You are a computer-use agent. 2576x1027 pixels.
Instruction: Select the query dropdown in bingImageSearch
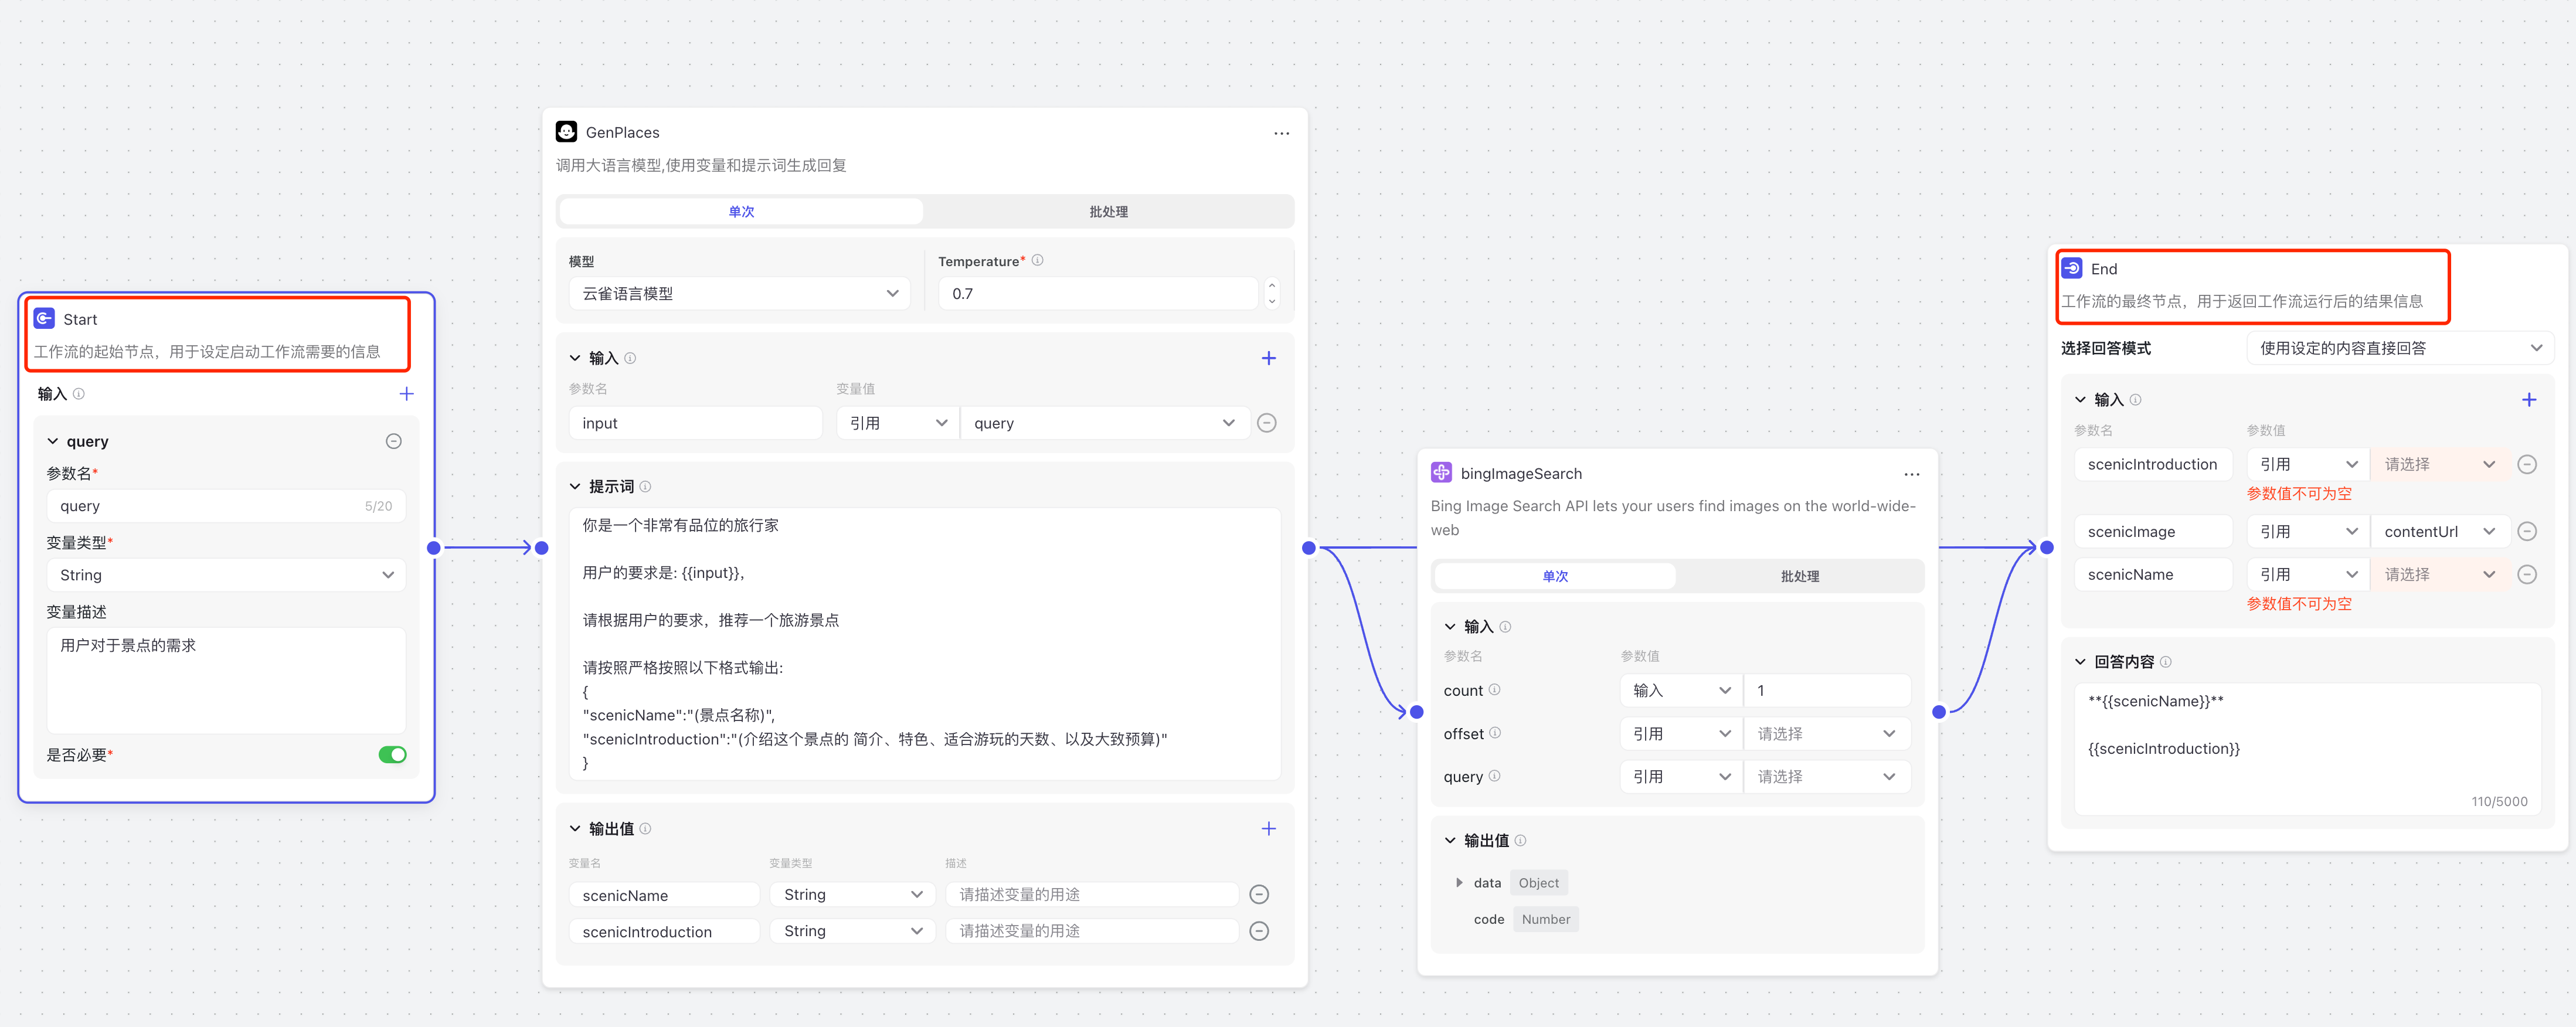click(1825, 776)
